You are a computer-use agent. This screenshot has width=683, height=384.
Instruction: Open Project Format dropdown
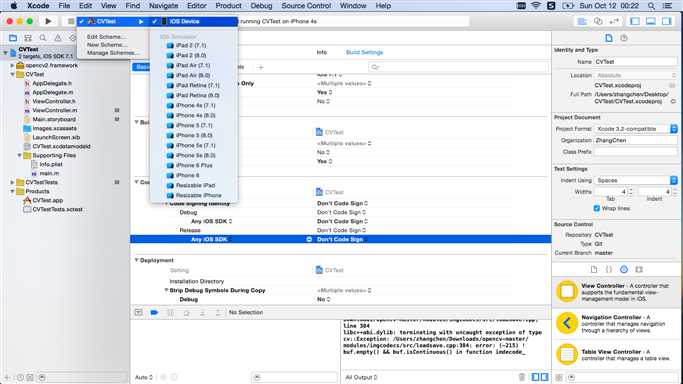click(636, 129)
